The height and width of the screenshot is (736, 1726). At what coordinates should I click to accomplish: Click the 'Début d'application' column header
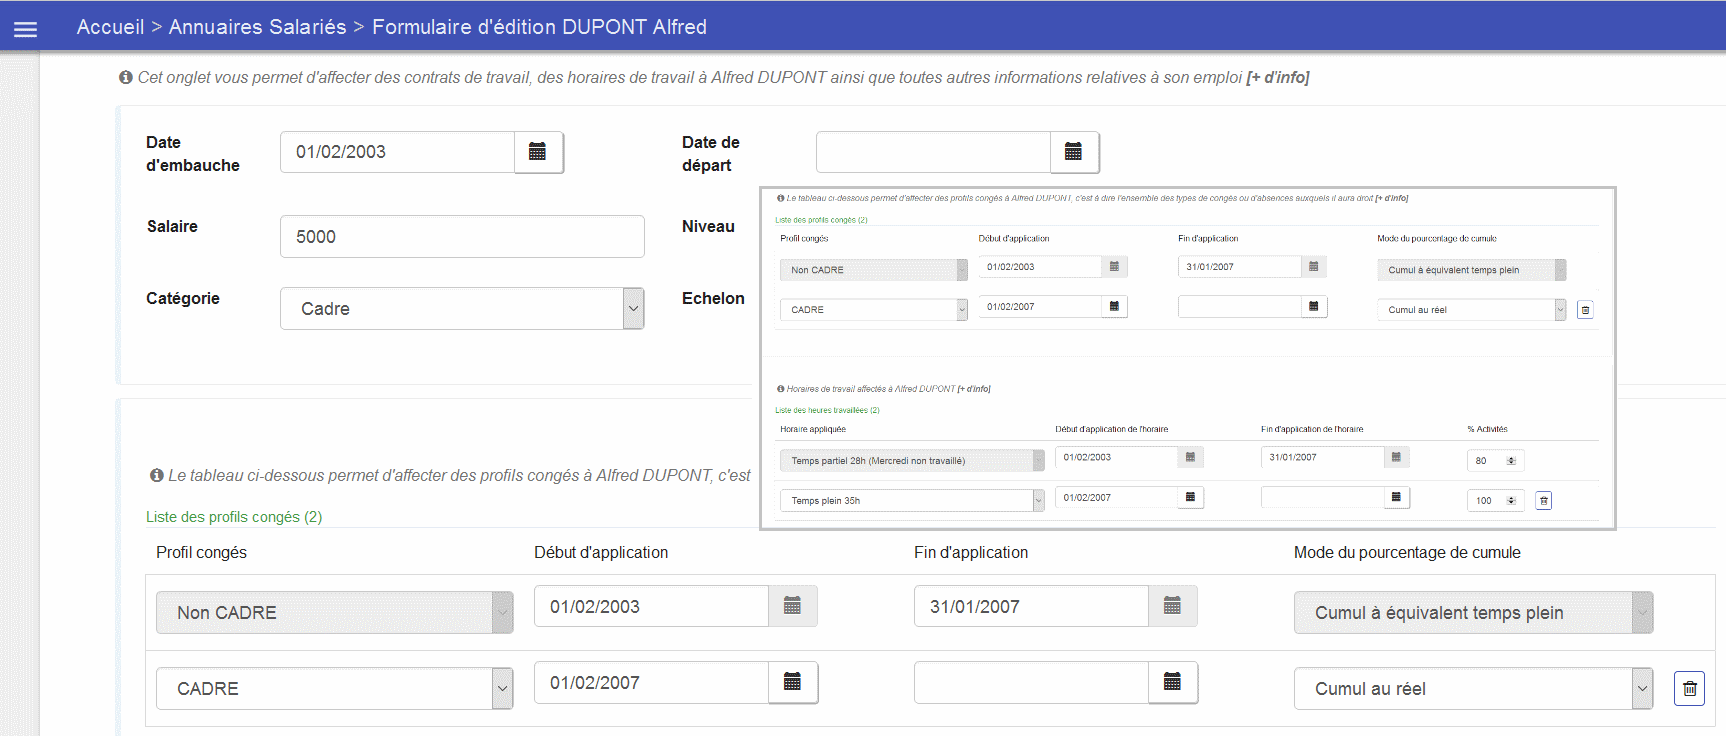click(601, 552)
